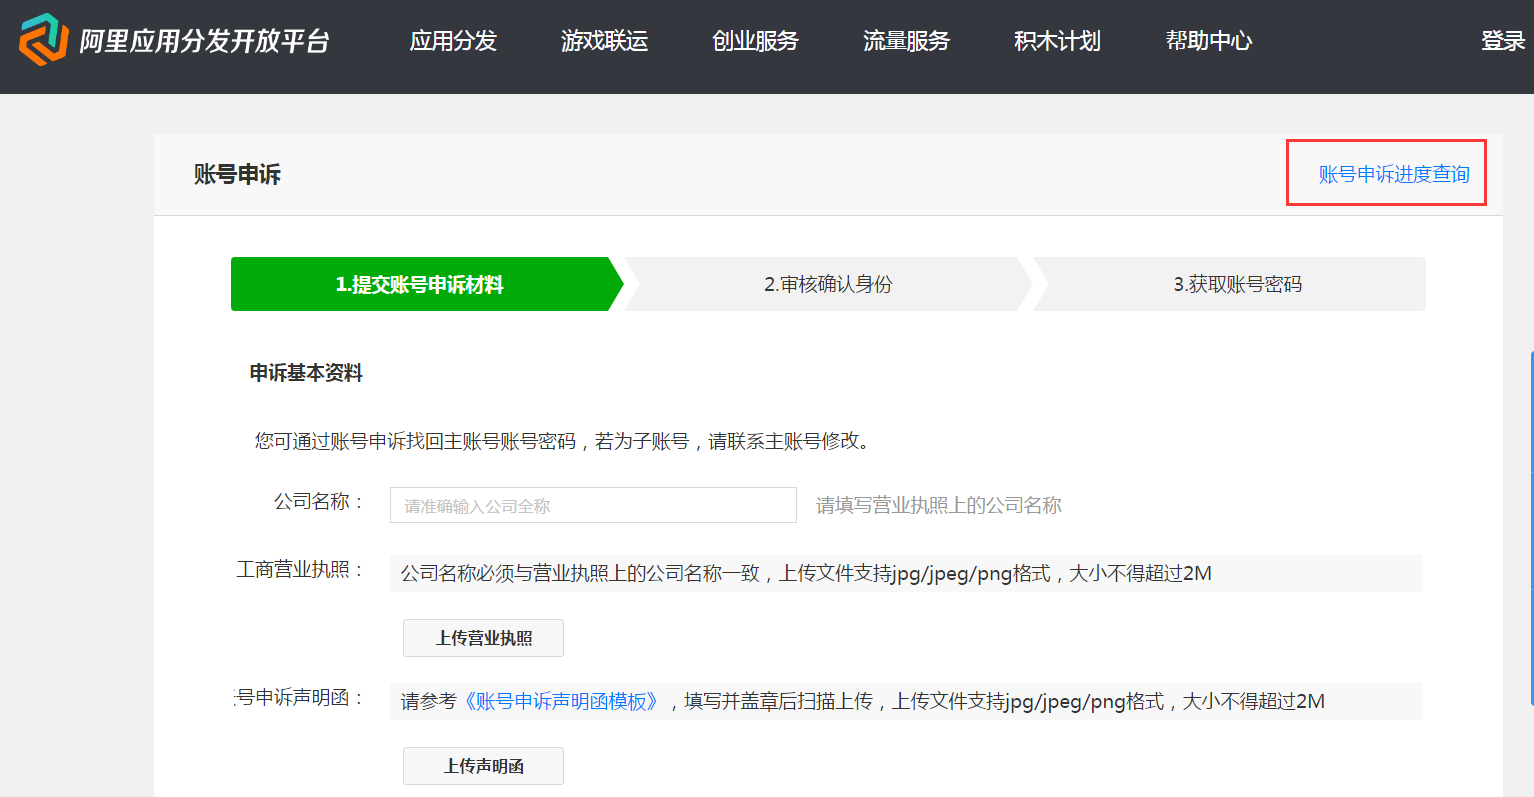Click the Alibaba platform logo icon
This screenshot has width=1534, height=797.
point(43,40)
